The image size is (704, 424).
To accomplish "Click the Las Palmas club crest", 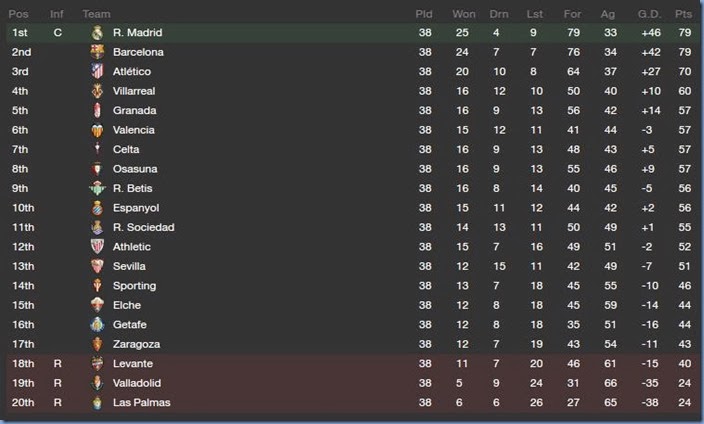I will click(97, 403).
